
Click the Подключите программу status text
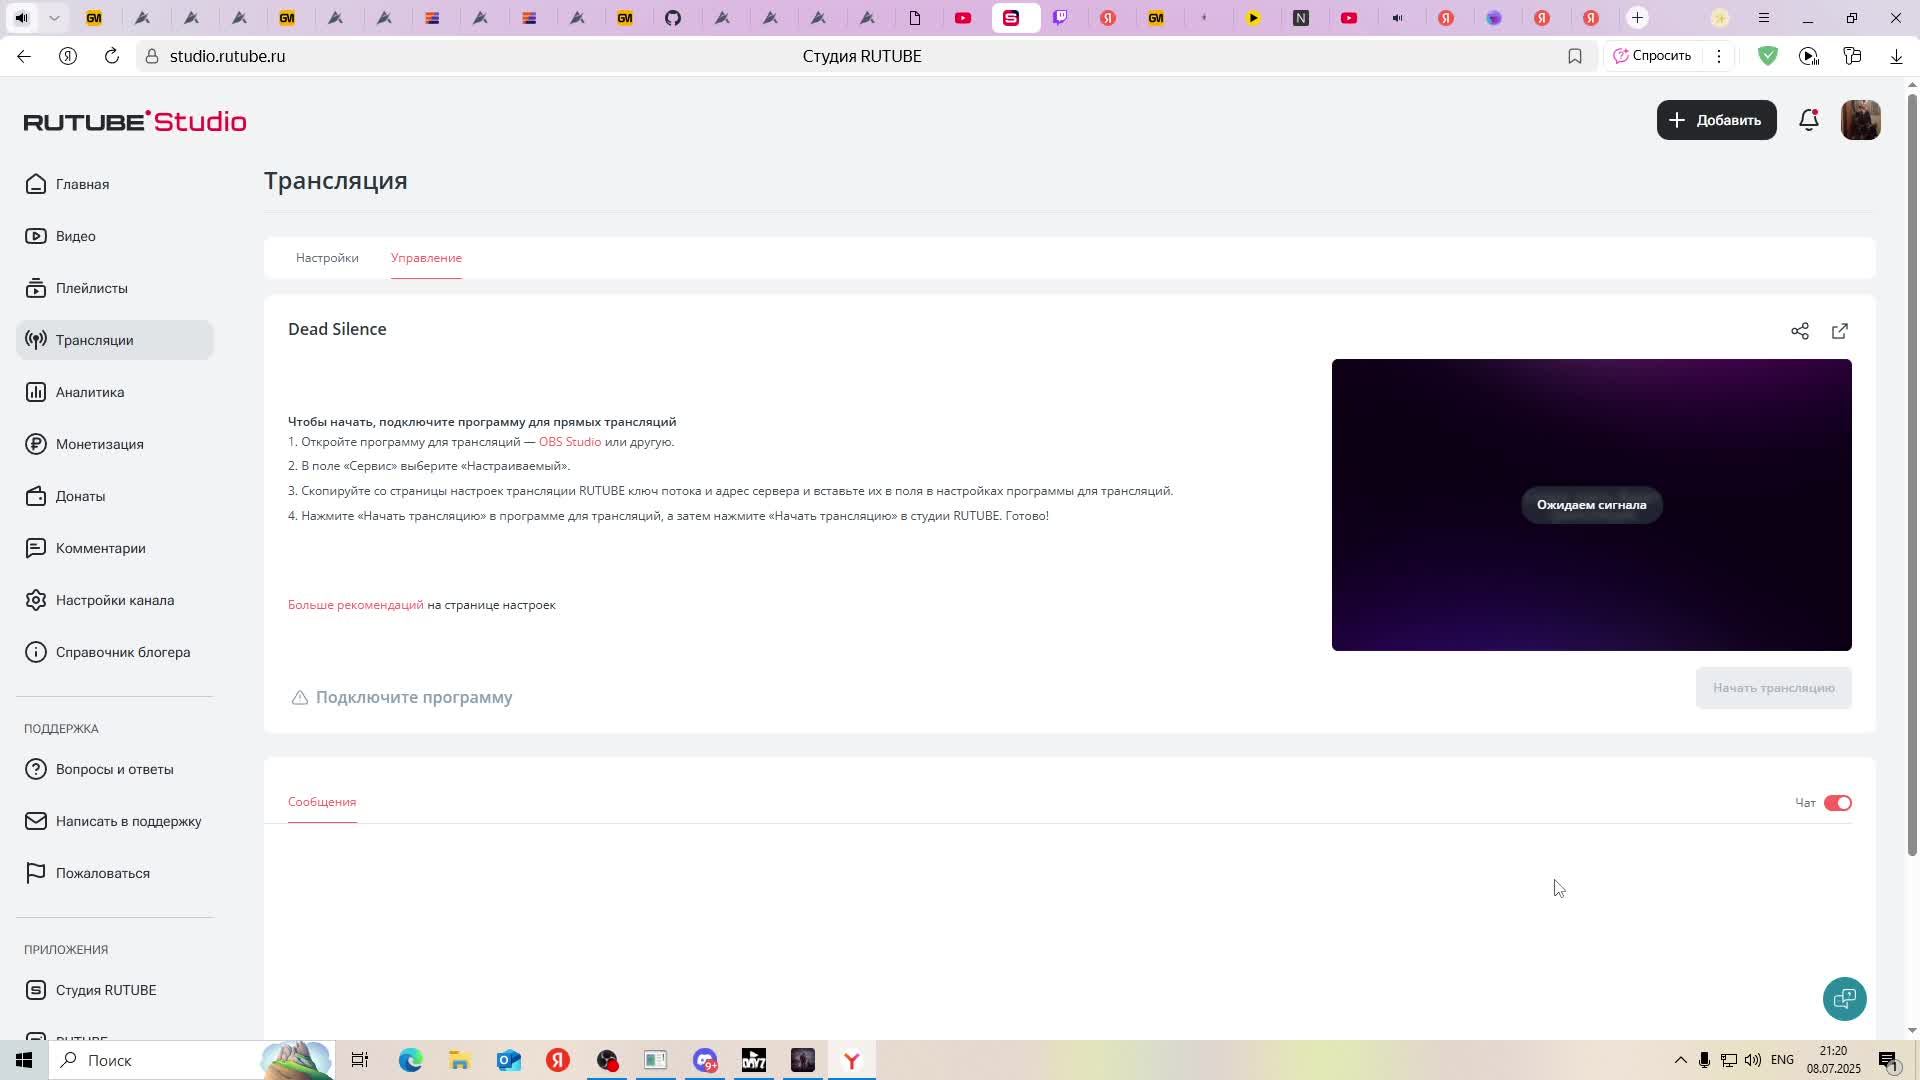(414, 698)
